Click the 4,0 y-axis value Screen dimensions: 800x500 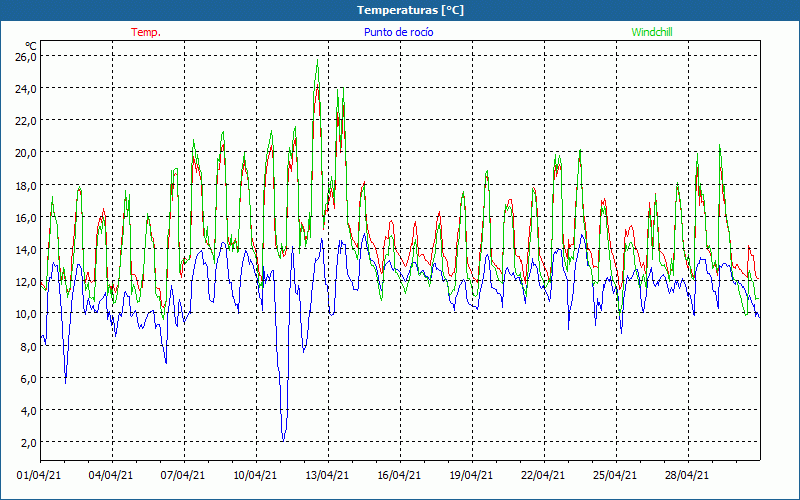pos(29,411)
